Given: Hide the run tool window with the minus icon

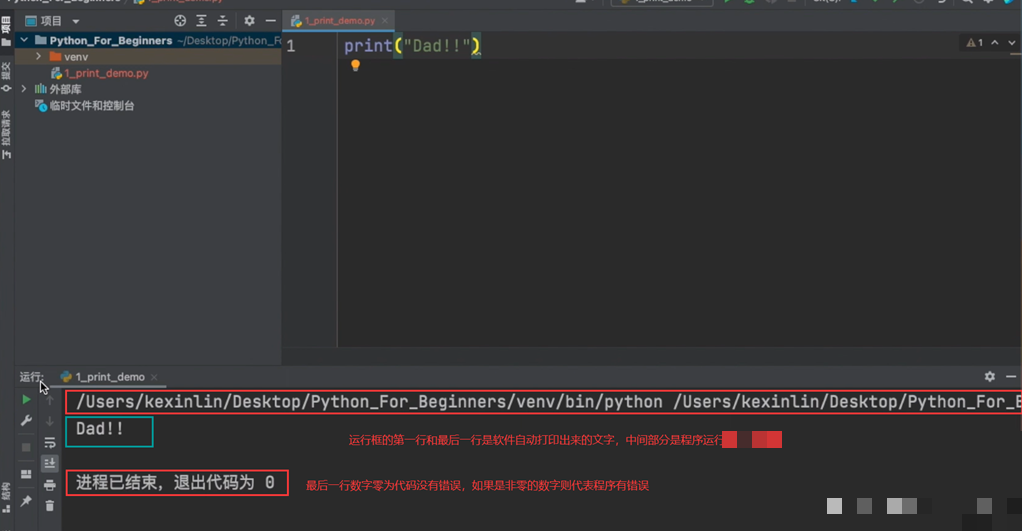Looking at the screenshot, I should point(1011,377).
